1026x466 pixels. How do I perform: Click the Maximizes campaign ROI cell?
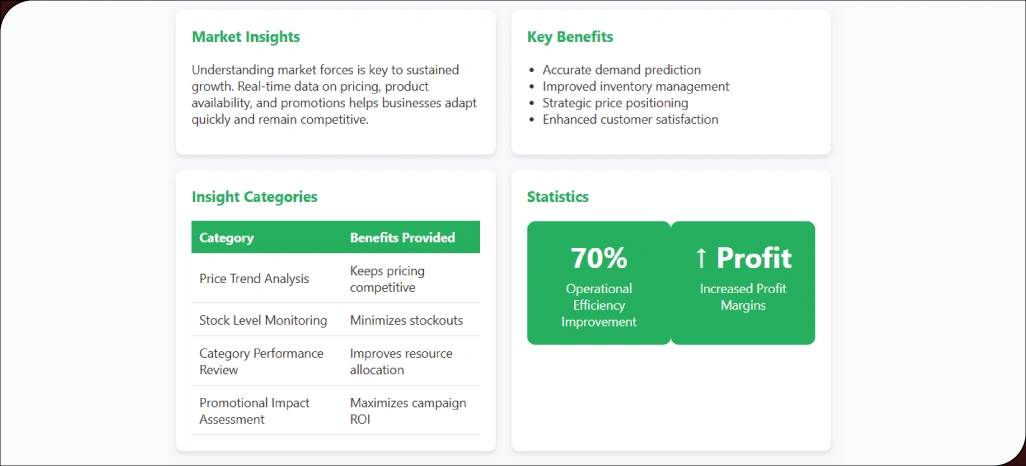pyautogui.click(x=408, y=411)
